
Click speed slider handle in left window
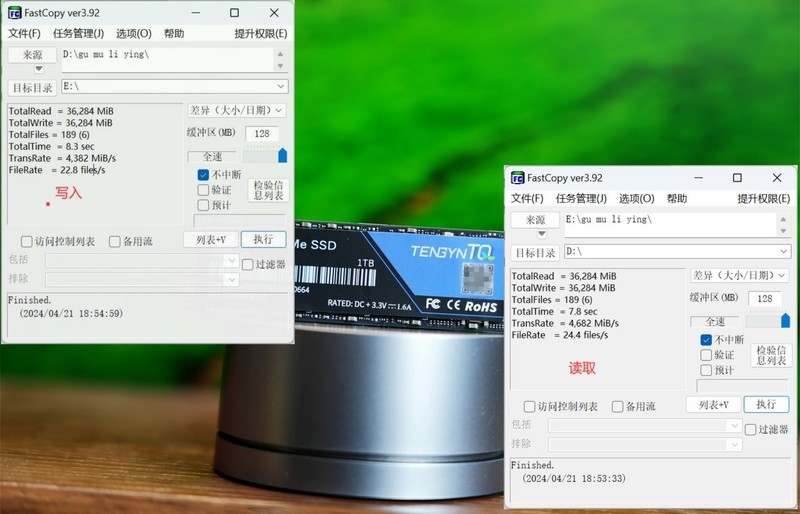(x=283, y=155)
